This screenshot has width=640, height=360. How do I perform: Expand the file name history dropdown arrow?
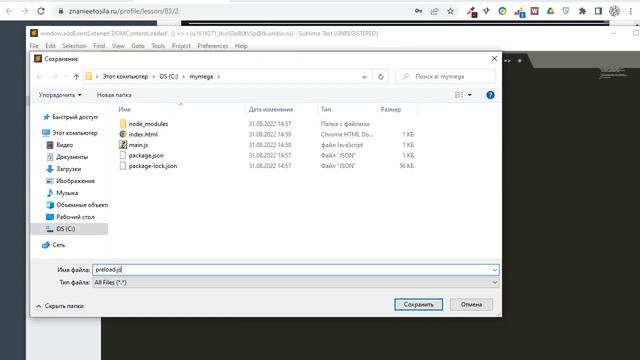click(x=495, y=270)
